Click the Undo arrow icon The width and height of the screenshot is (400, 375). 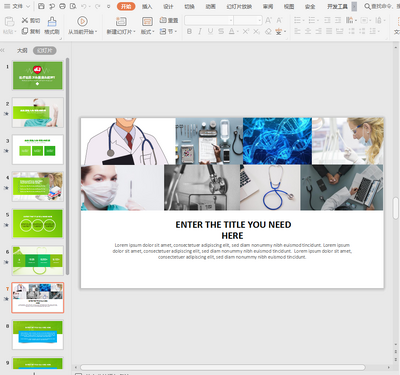tap(84, 6)
